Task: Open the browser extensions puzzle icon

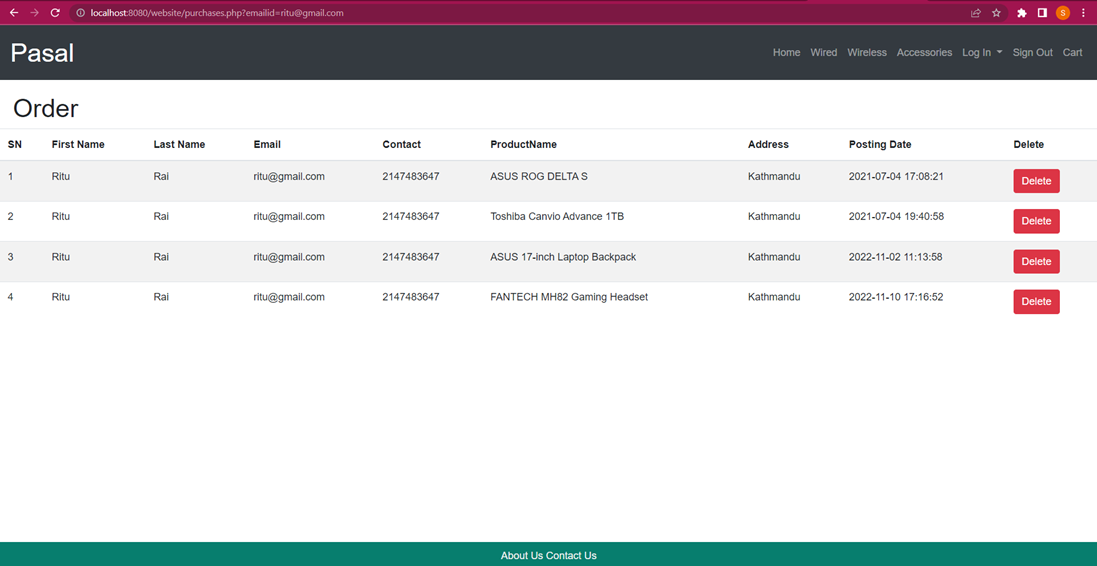Action: click(x=1021, y=13)
